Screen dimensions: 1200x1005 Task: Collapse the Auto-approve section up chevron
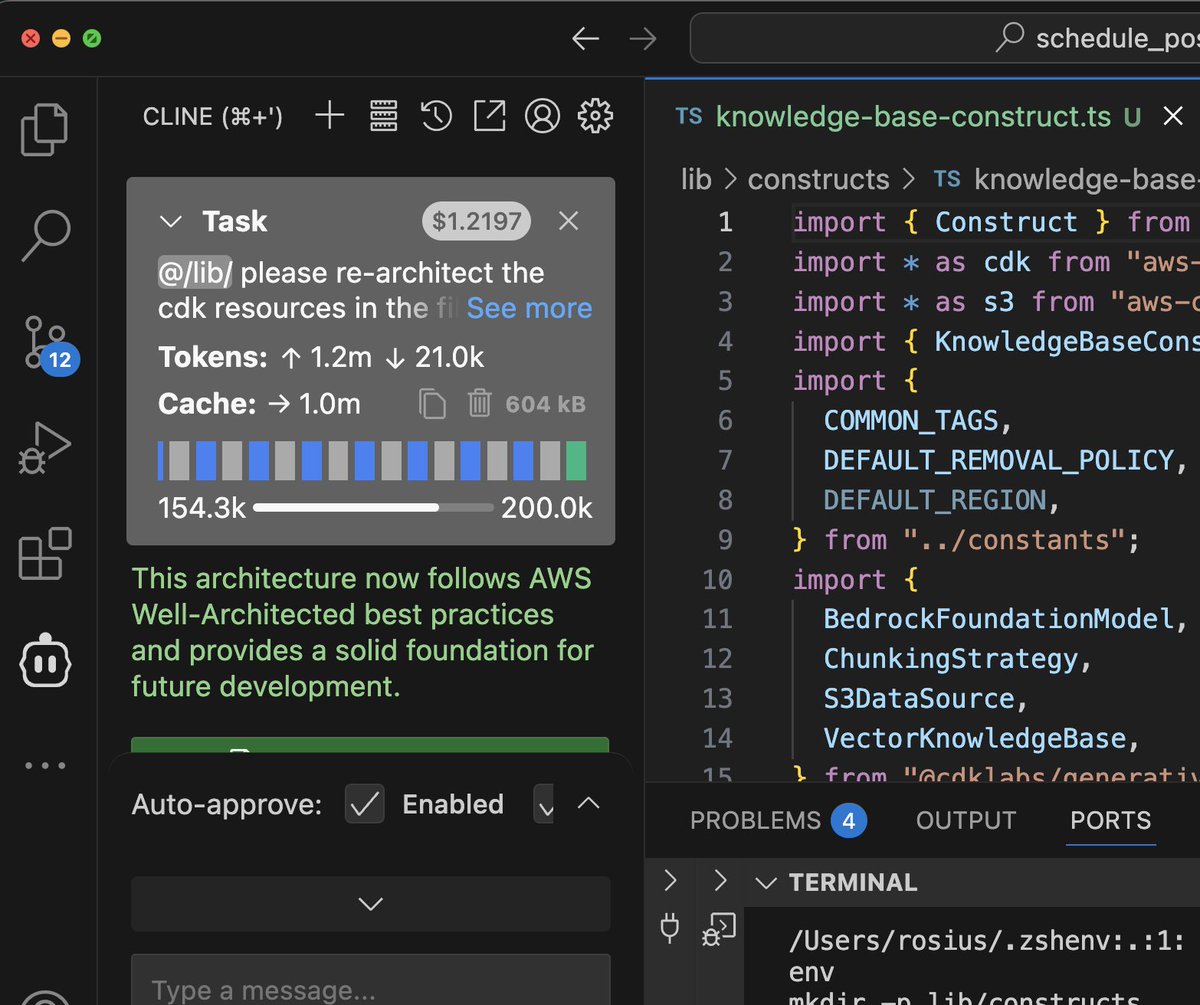click(x=589, y=803)
